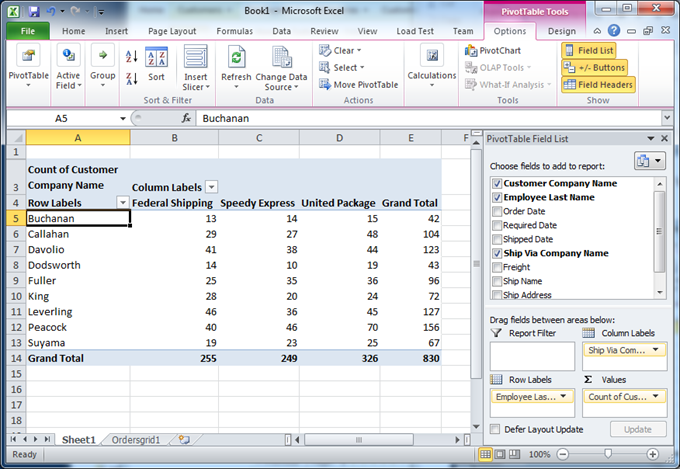Click zoom out minus button
This screenshot has width=680, height=469.
coord(562,454)
